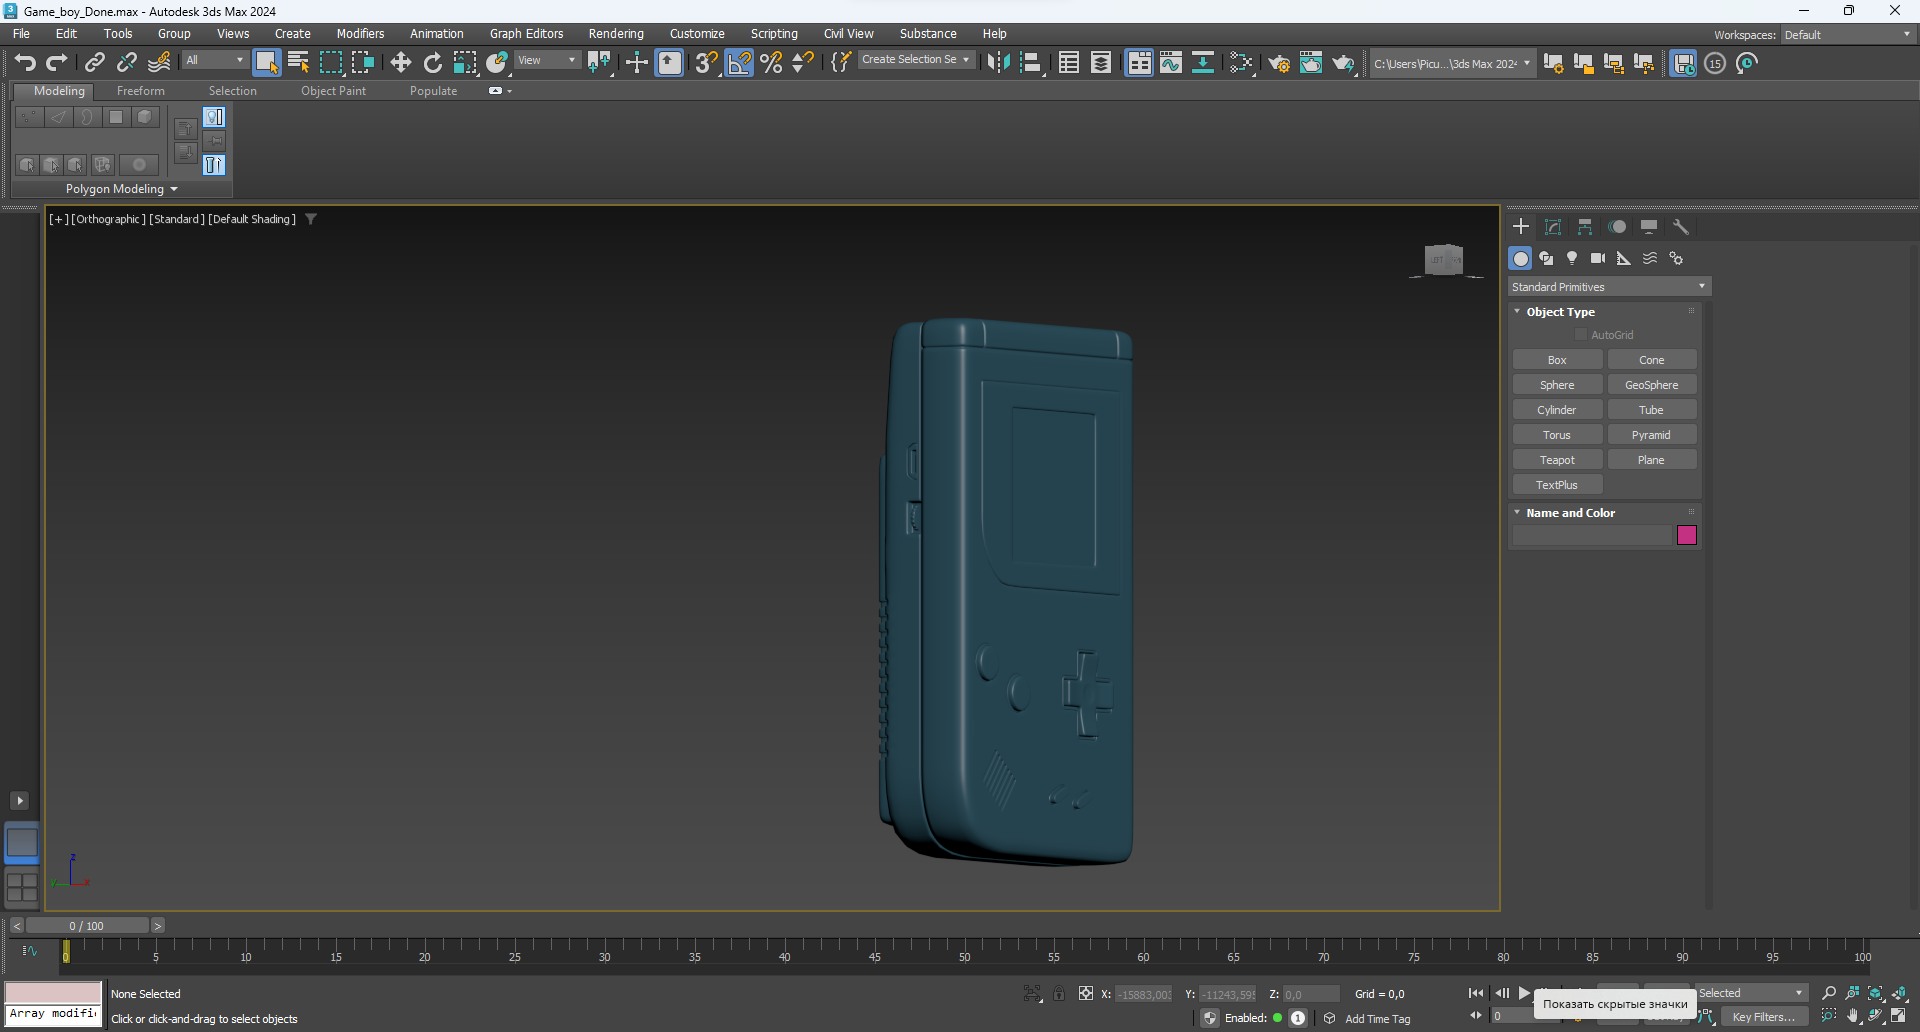The height and width of the screenshot is (1032, 1920).
Task: Open the Standard Primitives dropdown
Action: pyautogui.click(x=1609, y=287)
